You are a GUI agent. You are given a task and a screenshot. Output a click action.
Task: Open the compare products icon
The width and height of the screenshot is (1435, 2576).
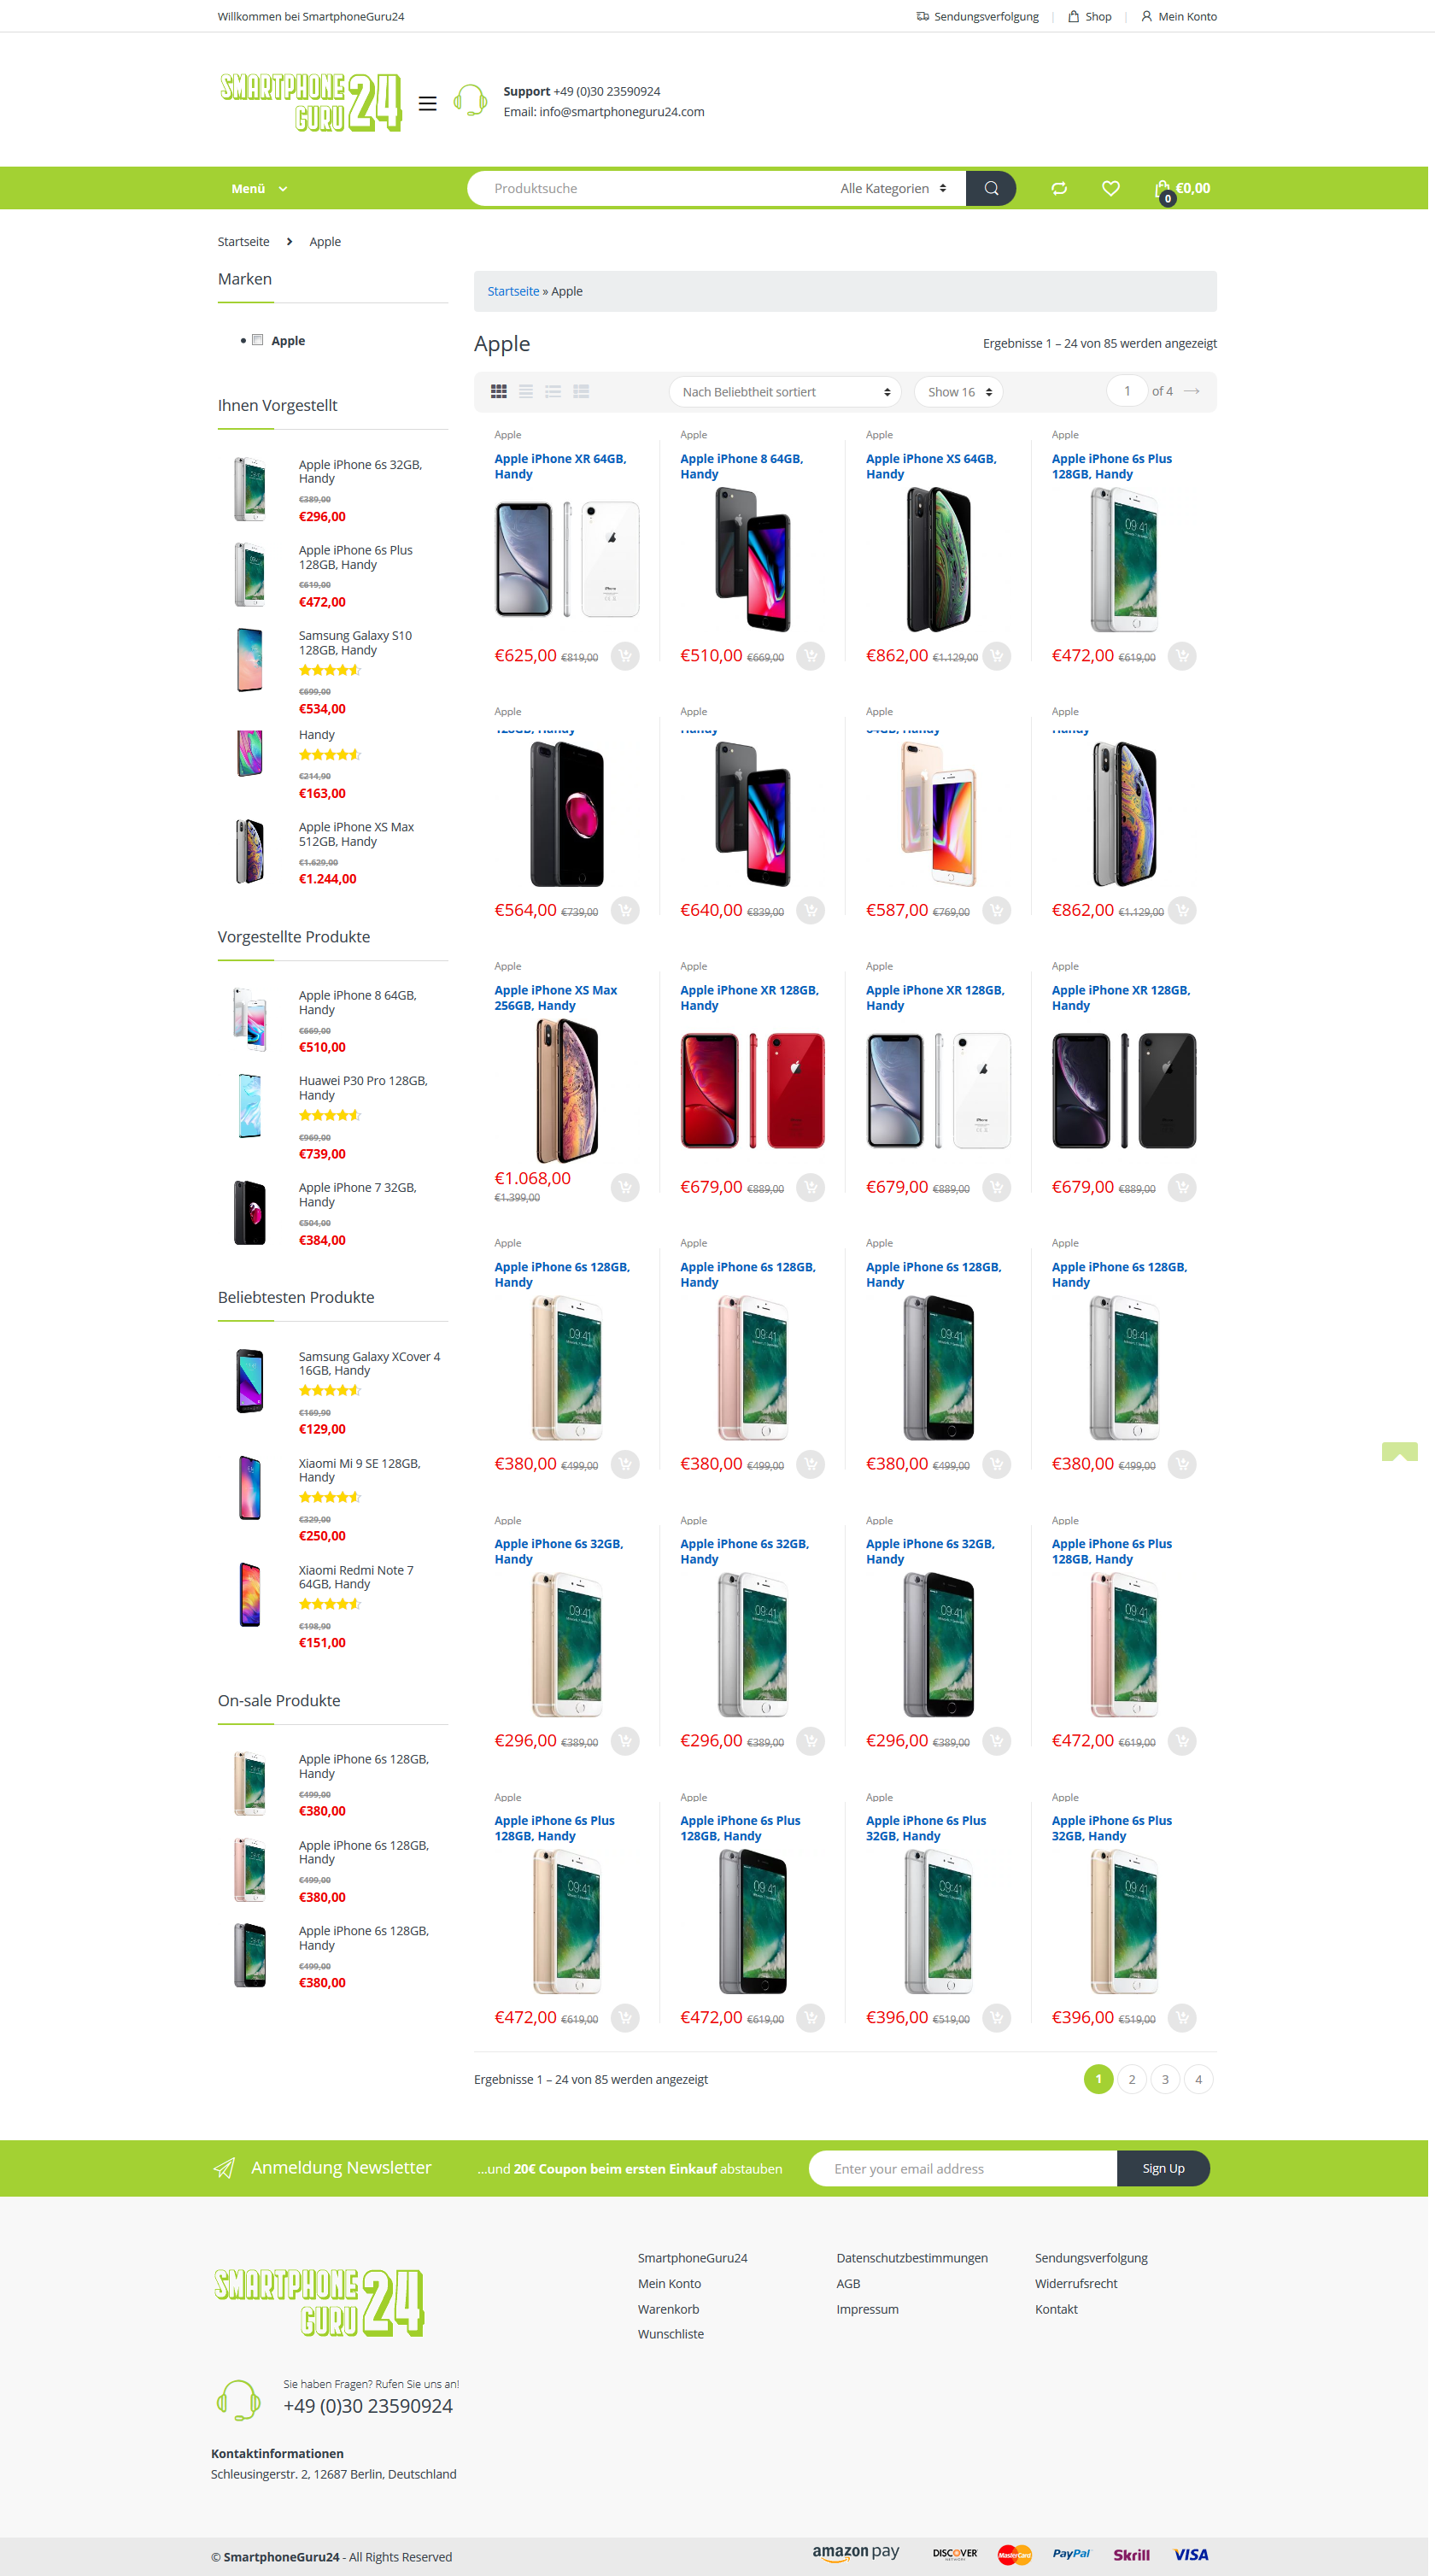[1059, 188]
